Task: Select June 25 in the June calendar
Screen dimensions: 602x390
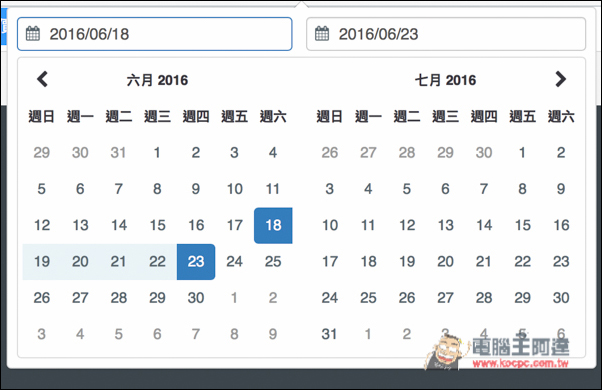Action: click(273, 262)
